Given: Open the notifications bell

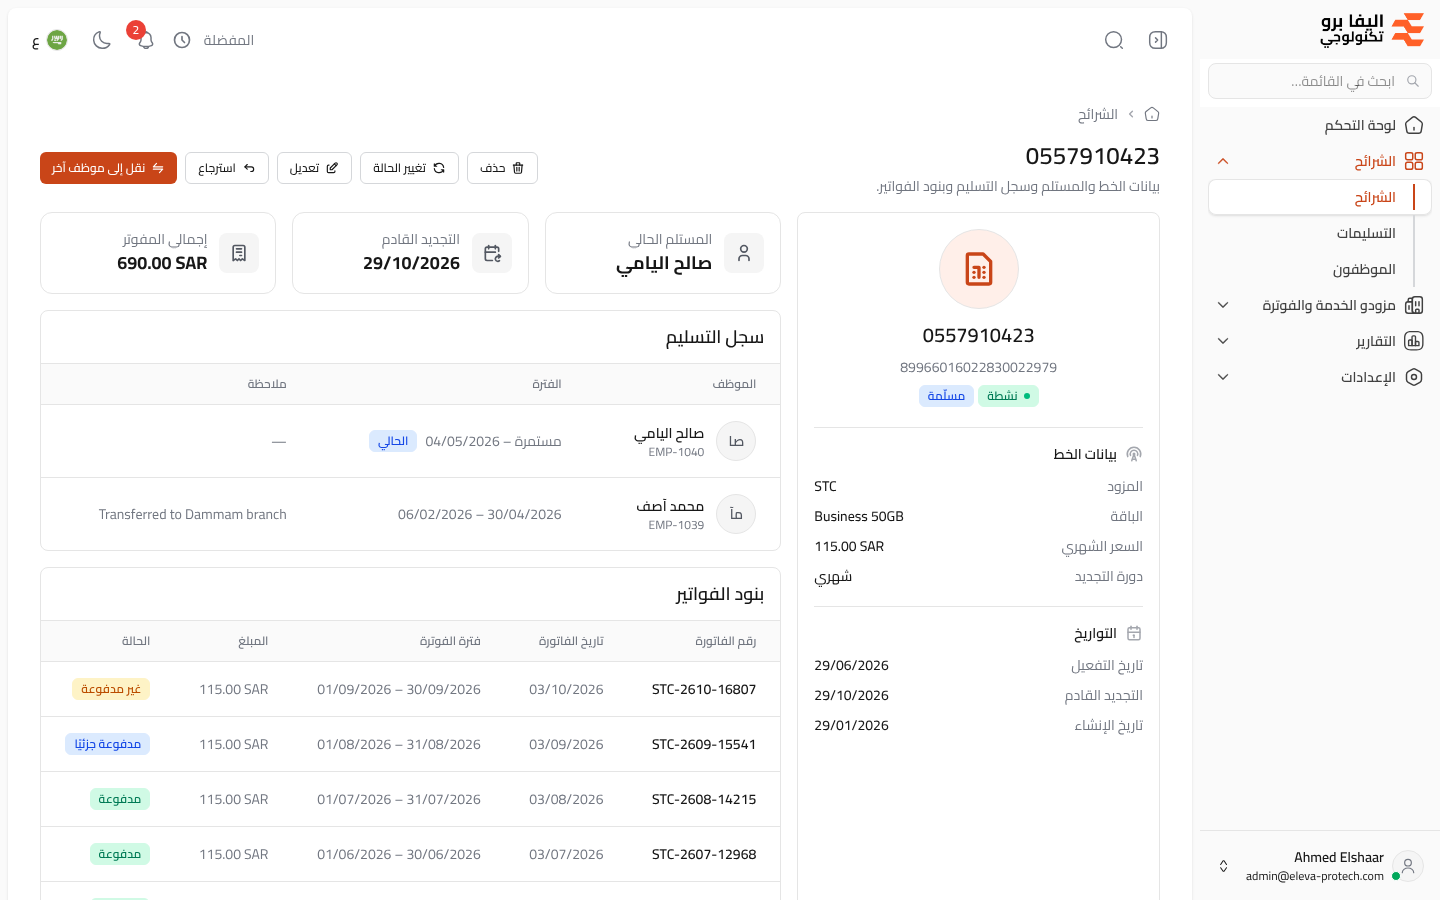Looking at the screenshot, I should click(145, 40).
